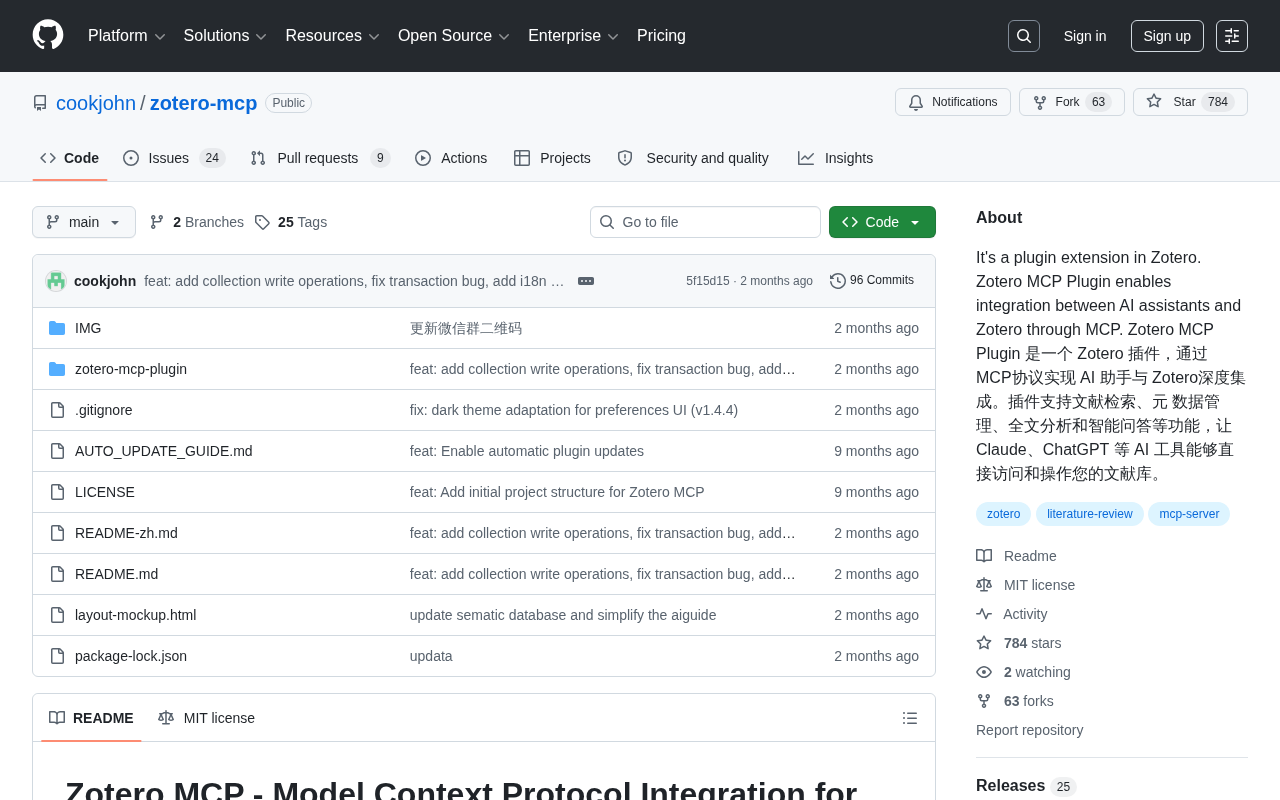This screenshot has height=800, width=1280.
Task: Open the zotero-mcp repository name link
Action: (203, 103)
